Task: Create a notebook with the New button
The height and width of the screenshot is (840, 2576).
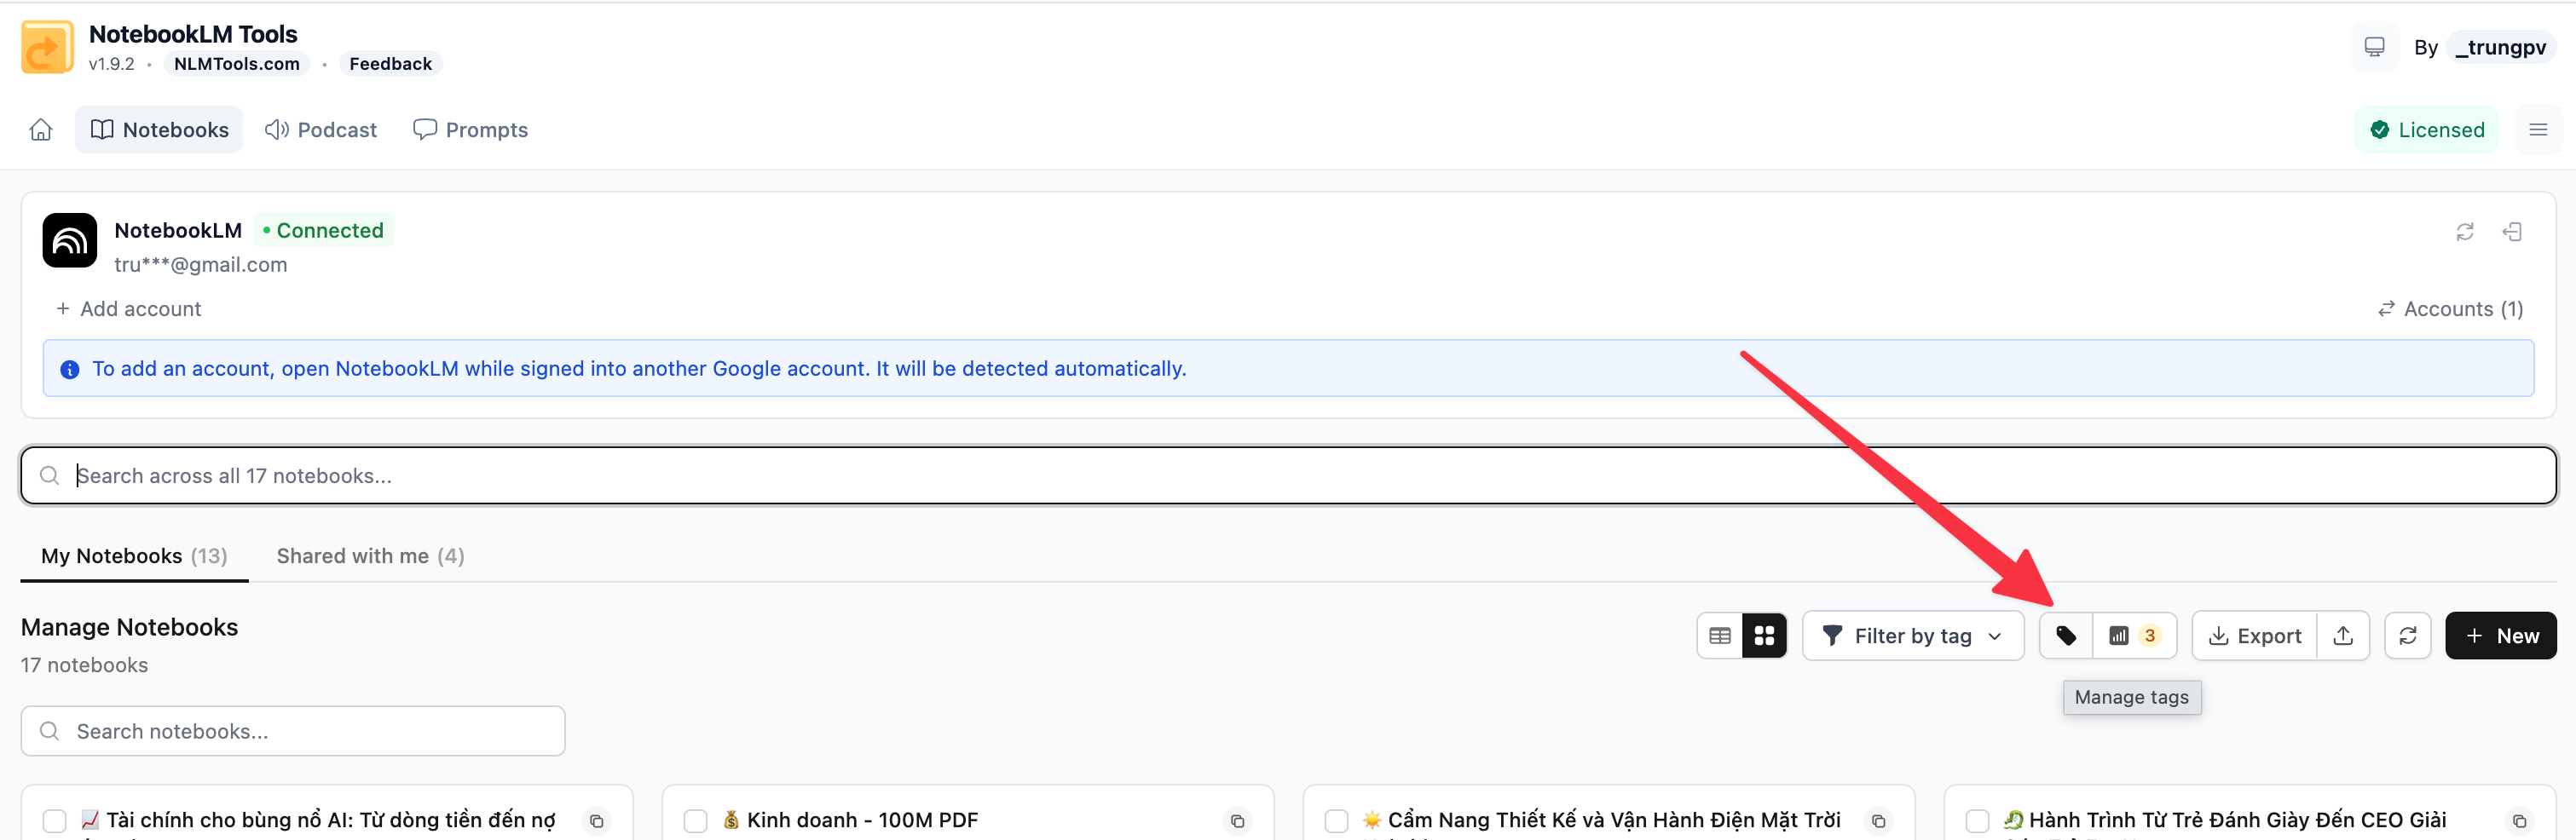Action: pos(2500,636)
